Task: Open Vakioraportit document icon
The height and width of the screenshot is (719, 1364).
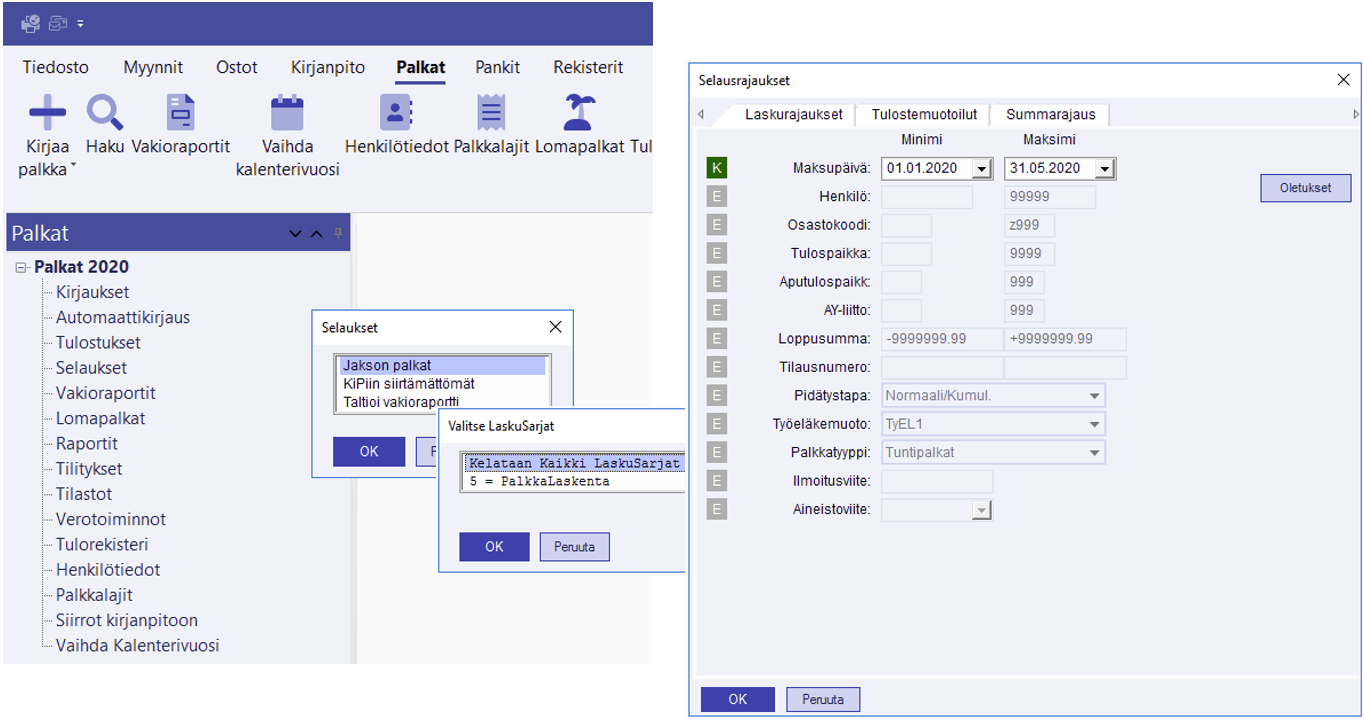Action: [181, 113]
